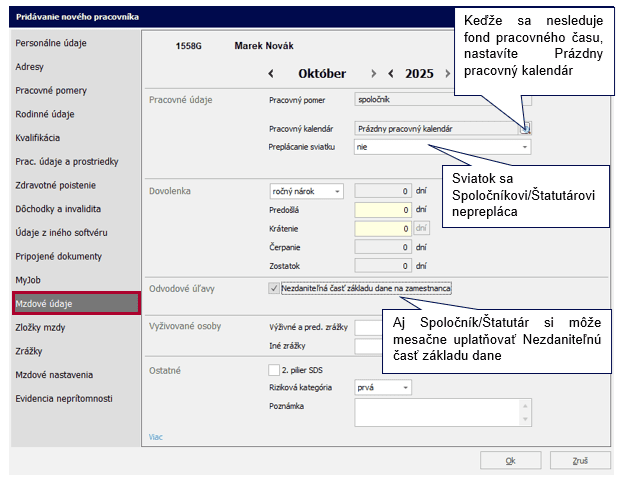Confirm the dialog with Ok
The height and width of the screenshot is (482, 618).
(510, 461)
